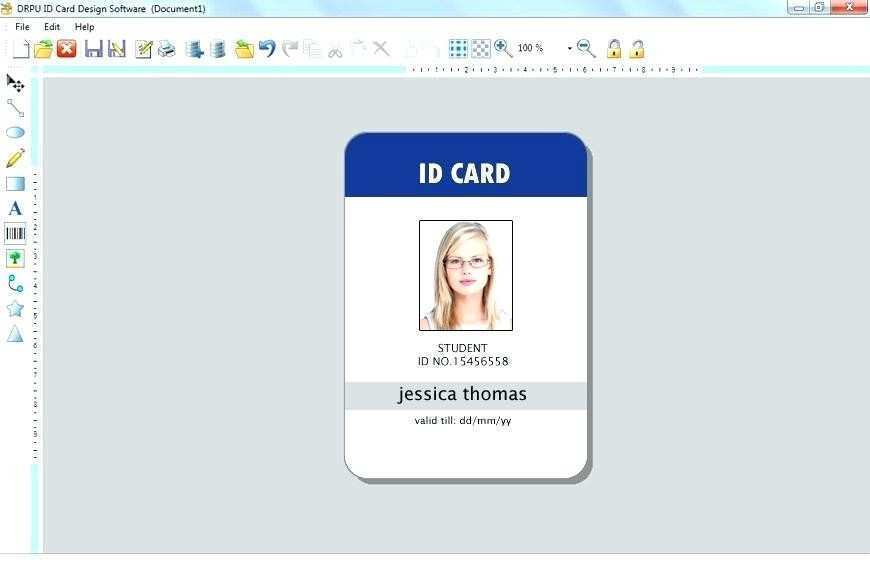Save the document with floppy icon

point(93,49)
